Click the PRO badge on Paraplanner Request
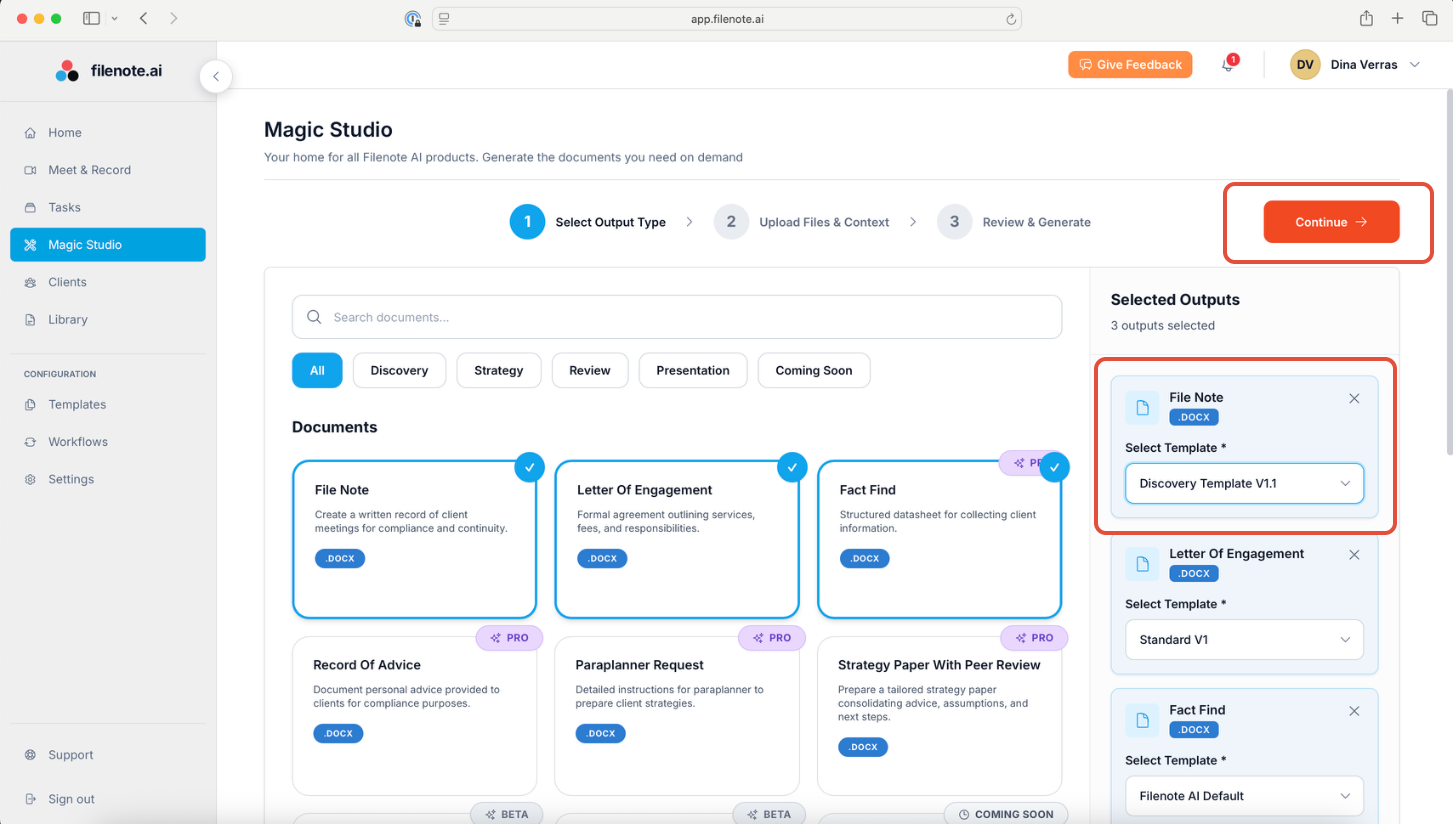Image resolution: width=1453 pixels, height=824 pixels. click(772, 638)
